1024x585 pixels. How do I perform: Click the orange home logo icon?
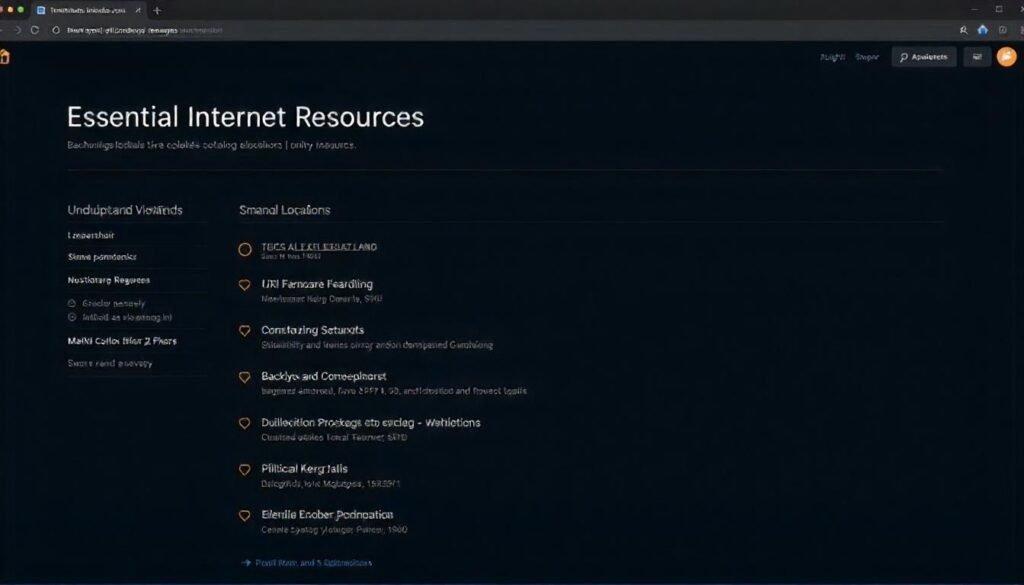(x=4, y=57)
